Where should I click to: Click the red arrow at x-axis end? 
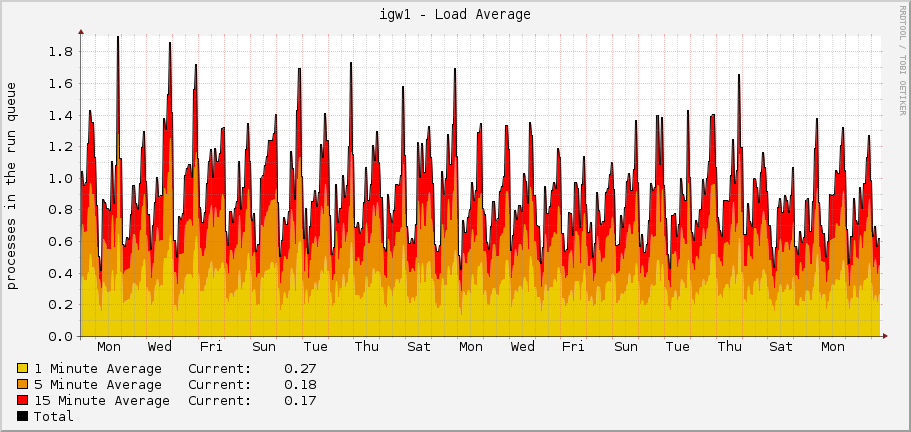click(x=885, y=336)
